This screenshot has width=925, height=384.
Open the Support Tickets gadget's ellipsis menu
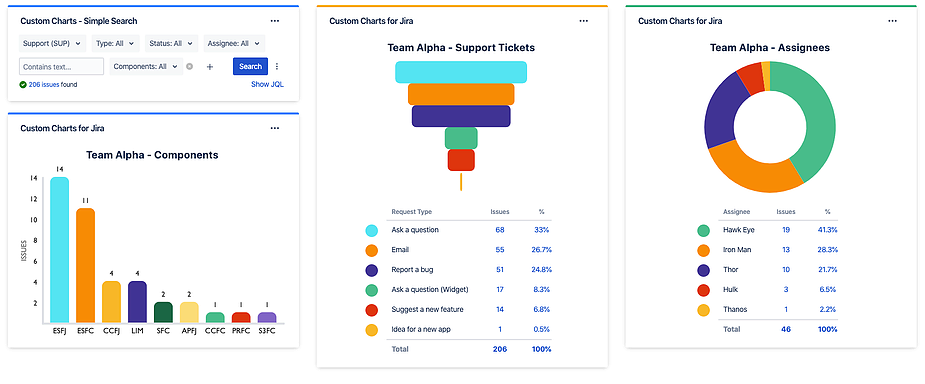(x=583, y=21)
